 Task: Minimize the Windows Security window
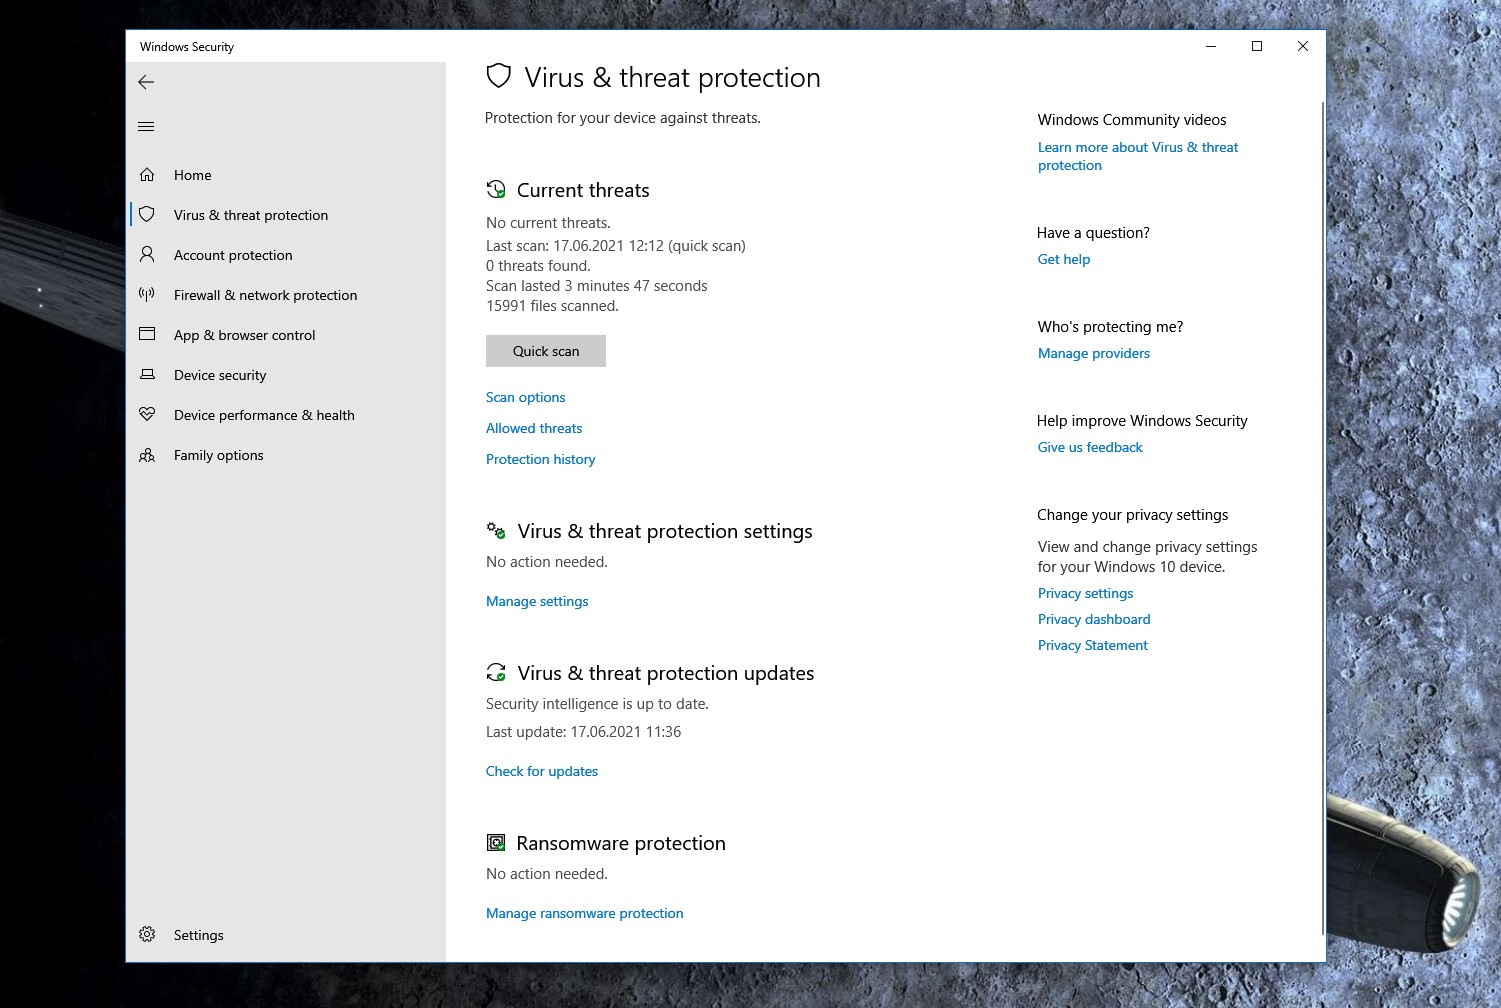point(1211,46)
